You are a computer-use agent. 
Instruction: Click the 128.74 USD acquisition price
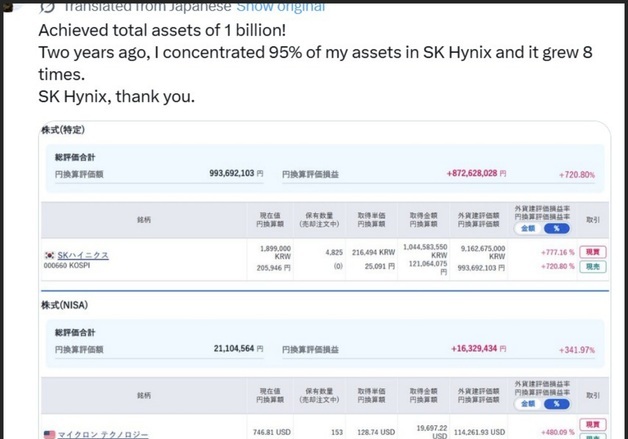376,432
